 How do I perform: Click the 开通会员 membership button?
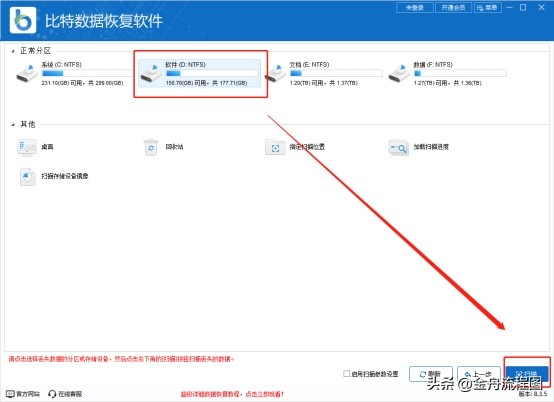tap(454, 7)
